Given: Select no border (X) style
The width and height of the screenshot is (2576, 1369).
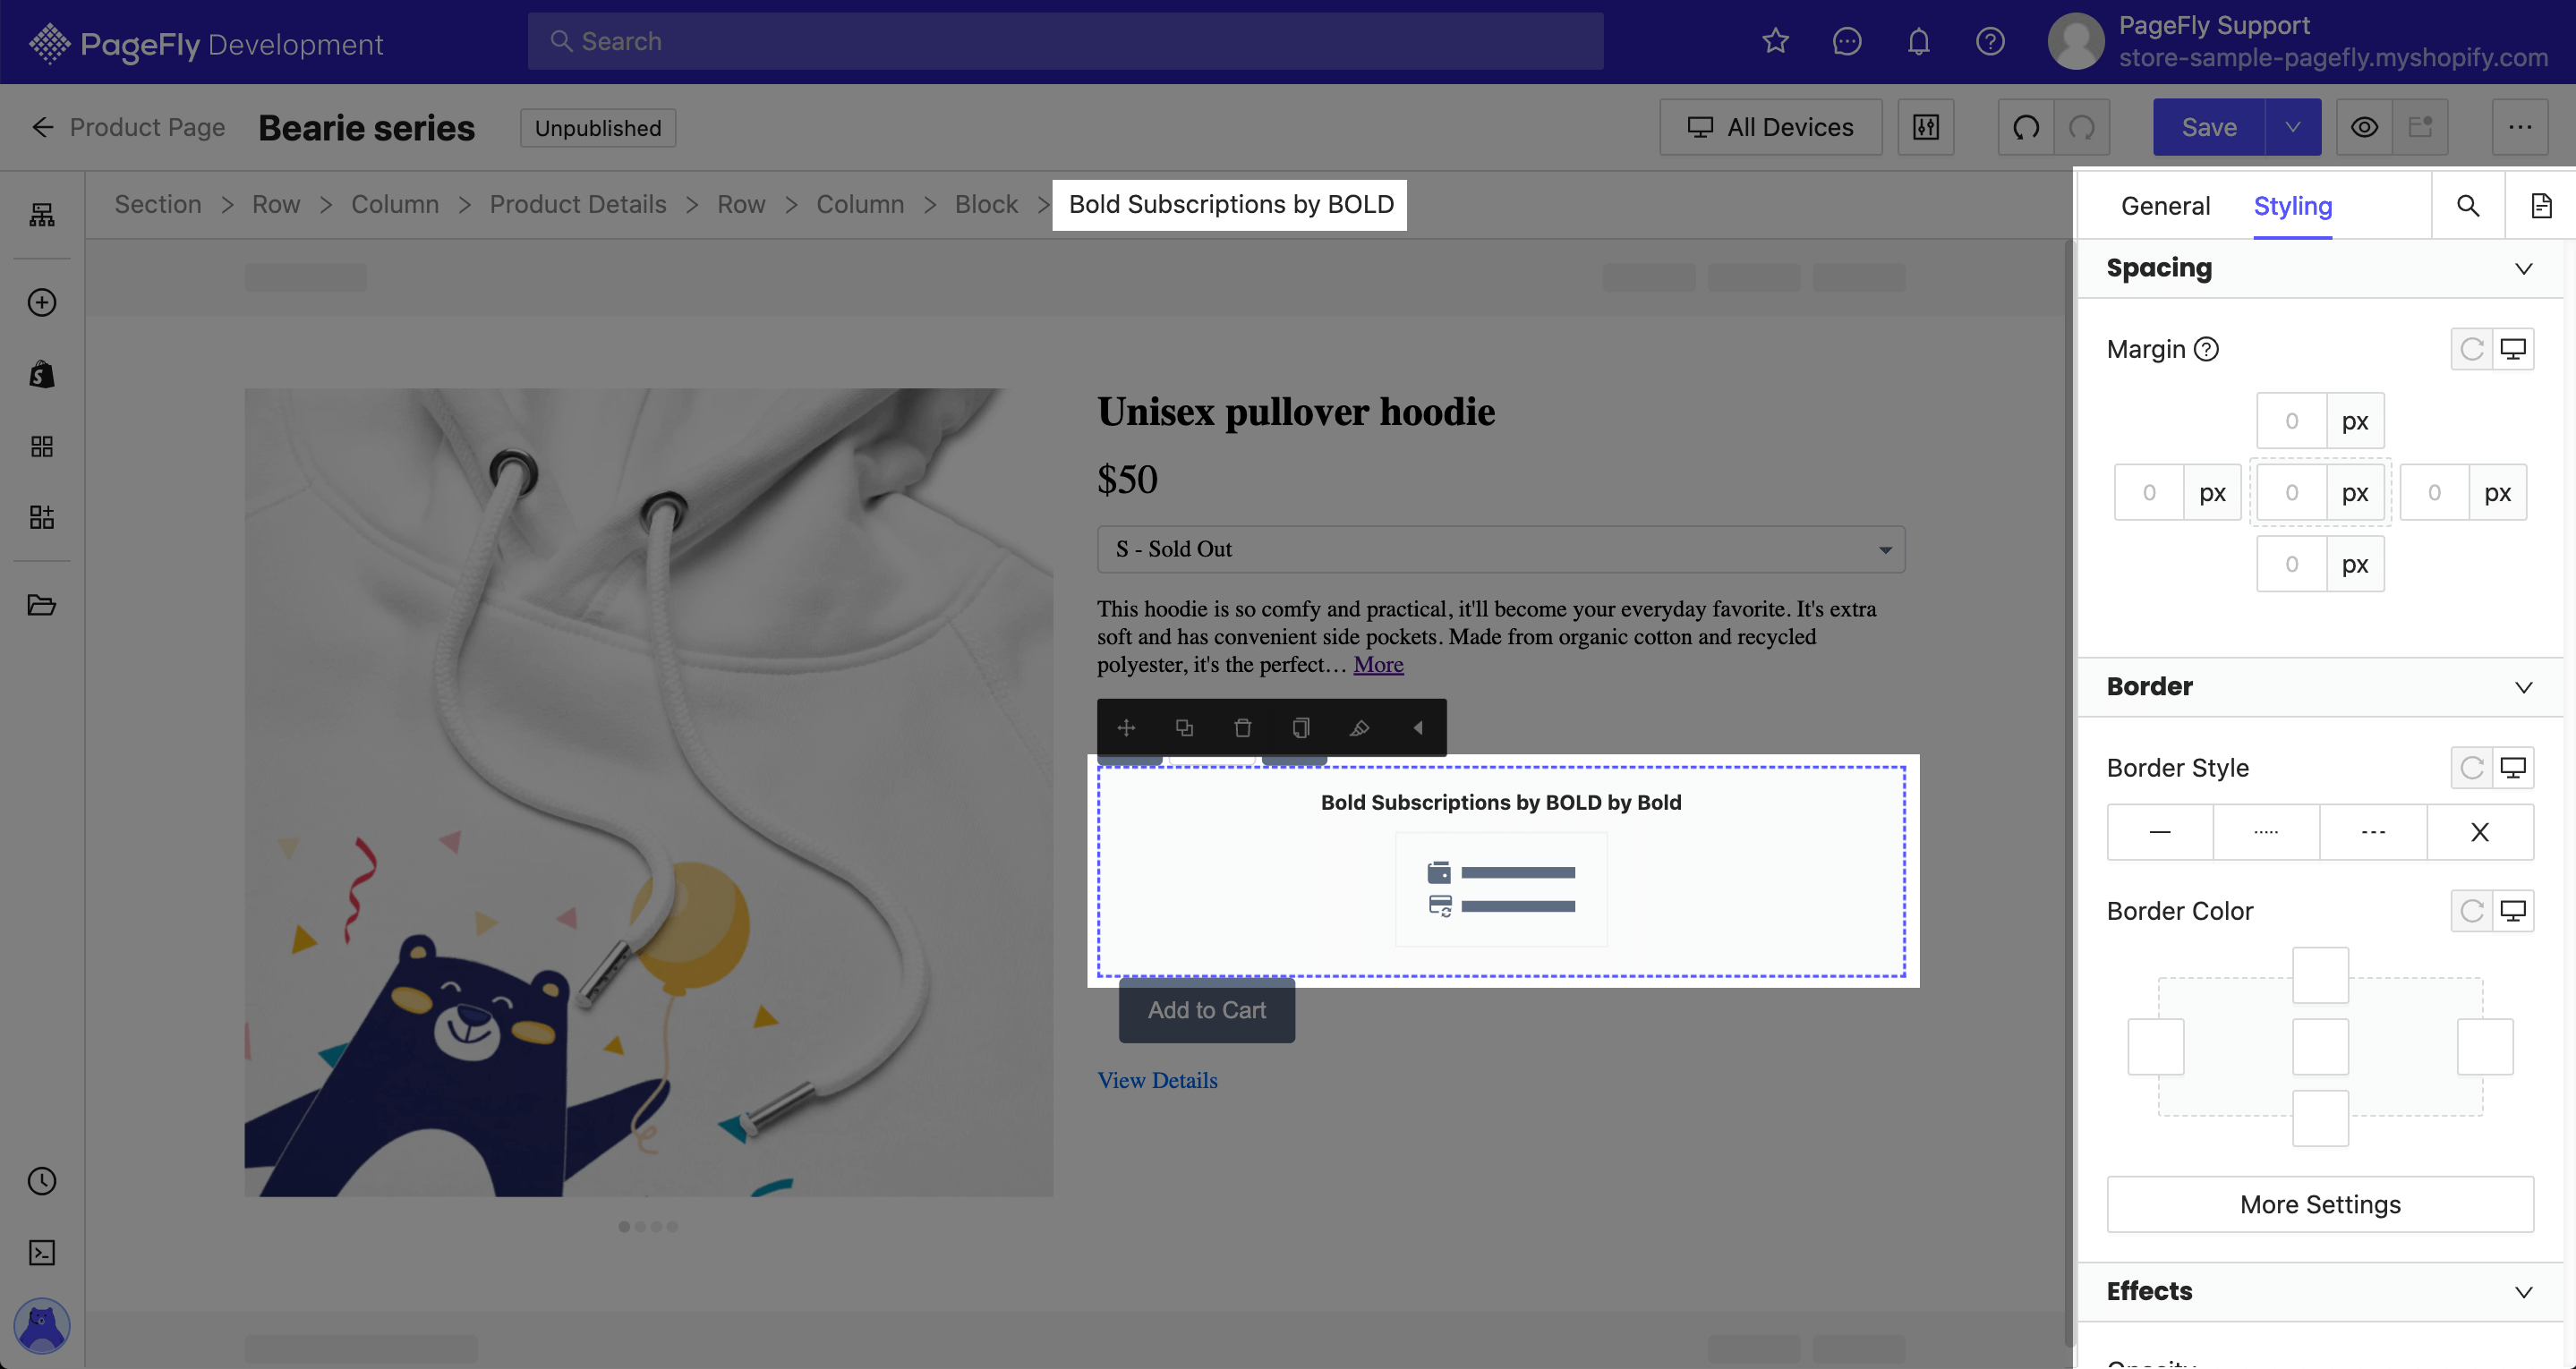Looking at the screenshot, I should 2480,832.
